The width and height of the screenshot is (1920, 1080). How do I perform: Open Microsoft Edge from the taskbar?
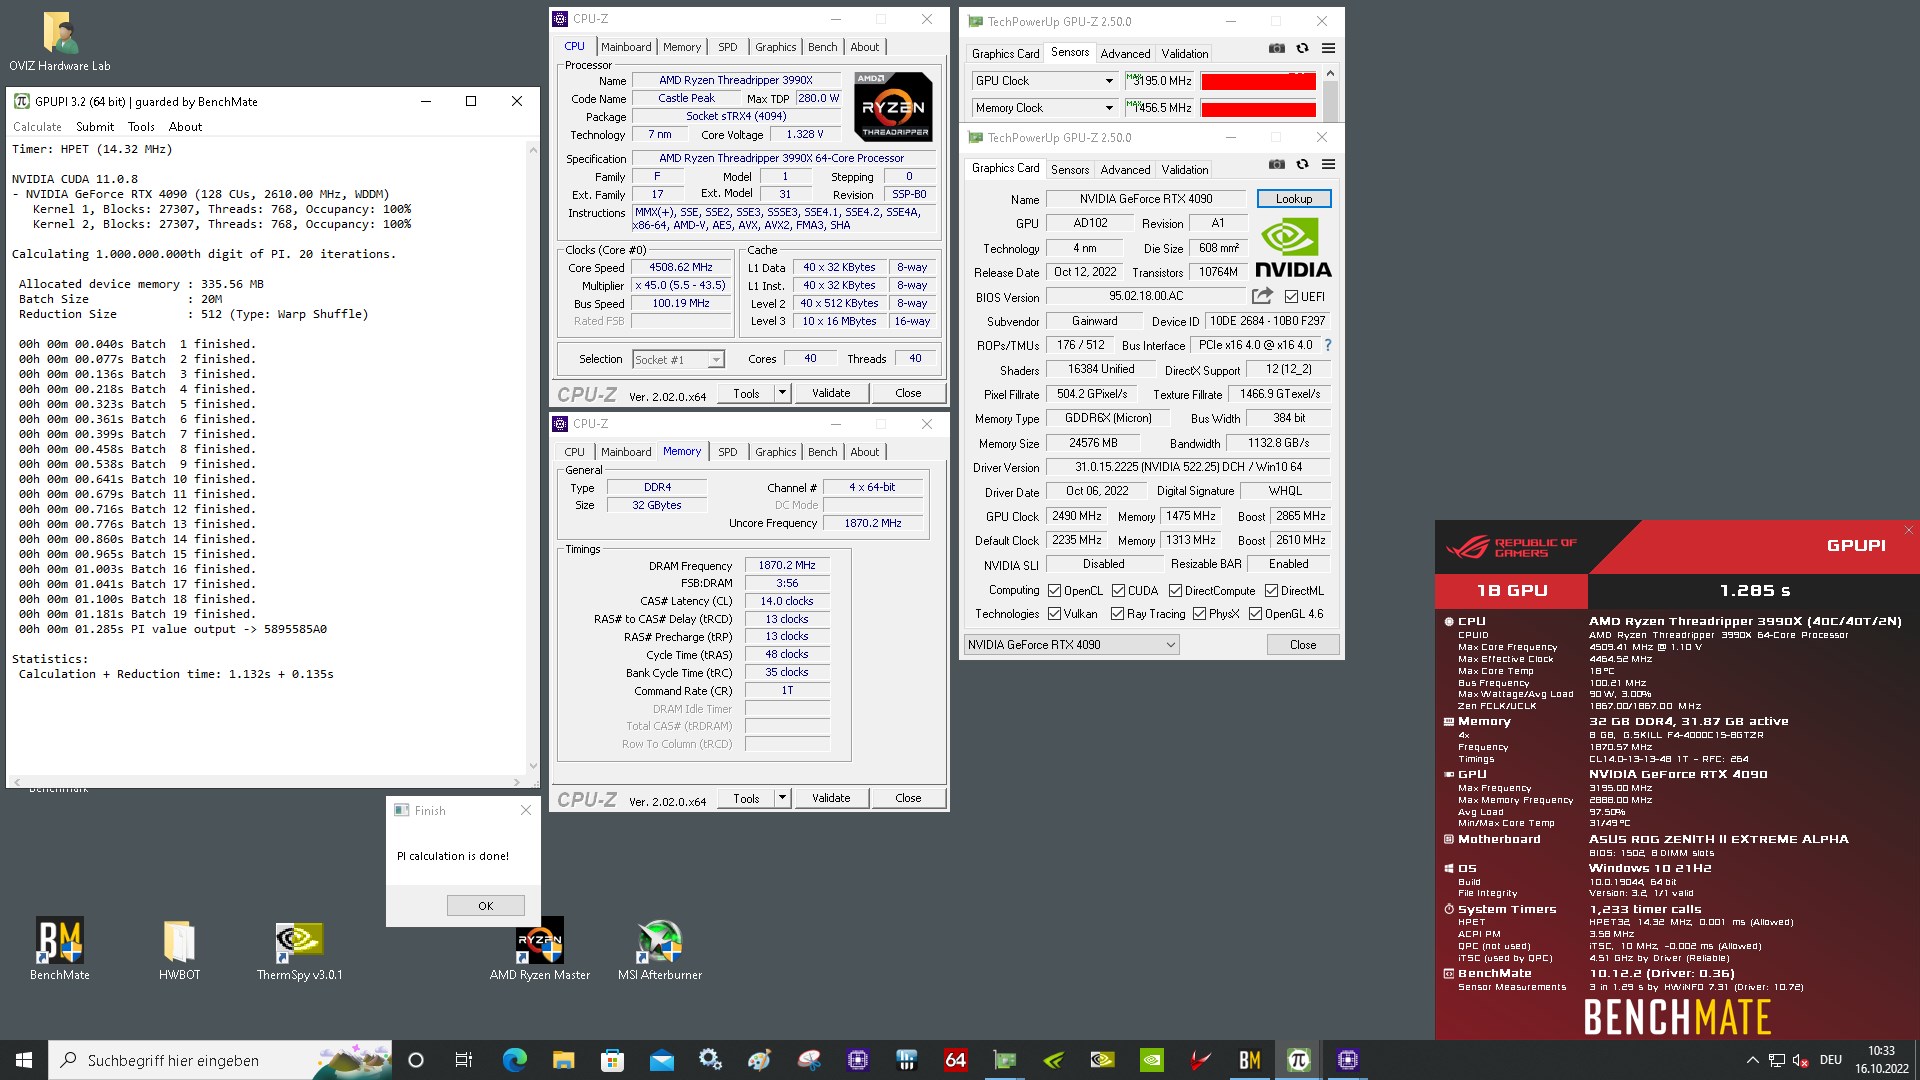coord(514,1060)
